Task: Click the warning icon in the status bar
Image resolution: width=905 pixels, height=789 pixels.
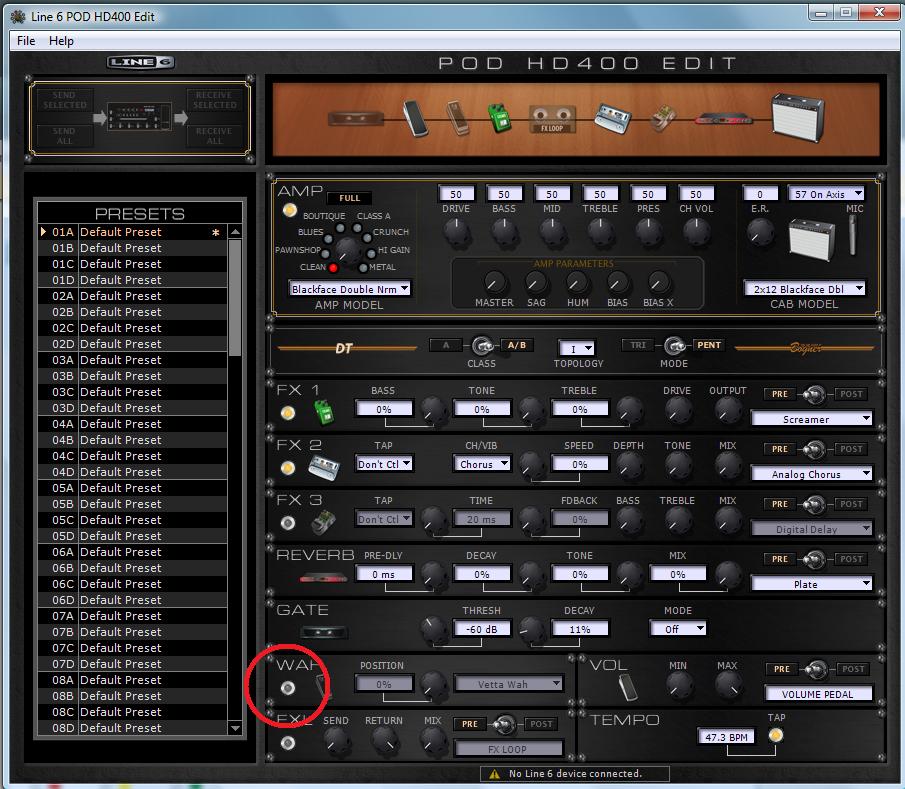Action: coord(494,774)
